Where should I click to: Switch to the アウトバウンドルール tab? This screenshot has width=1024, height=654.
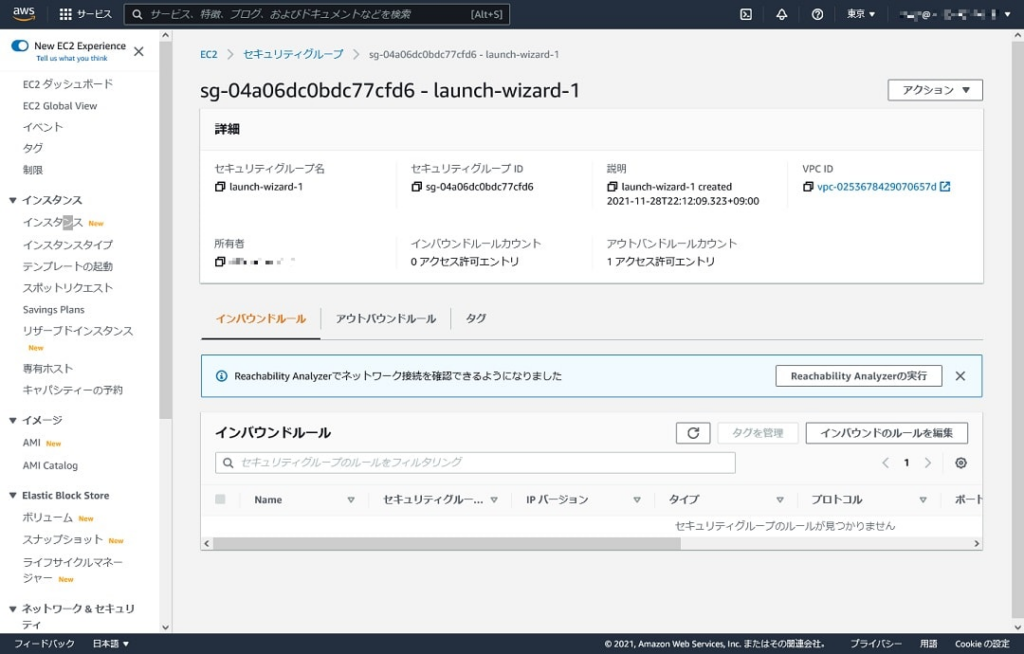[x=386, y=318]
